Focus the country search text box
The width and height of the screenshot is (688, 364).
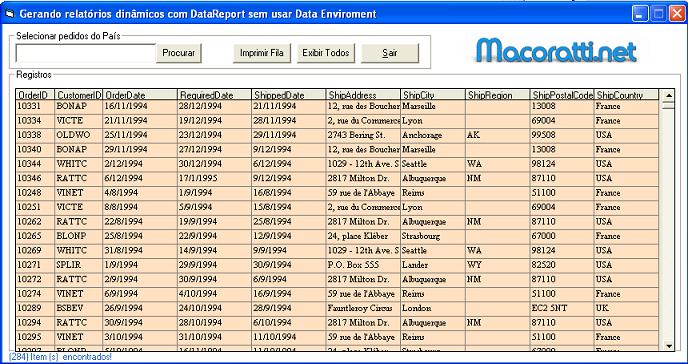click(x=86, y=53)
